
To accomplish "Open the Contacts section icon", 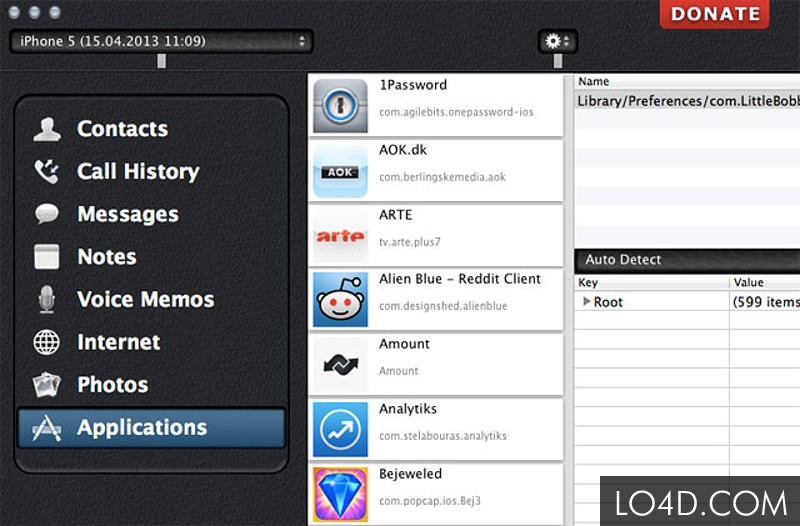I will [47, 129].
